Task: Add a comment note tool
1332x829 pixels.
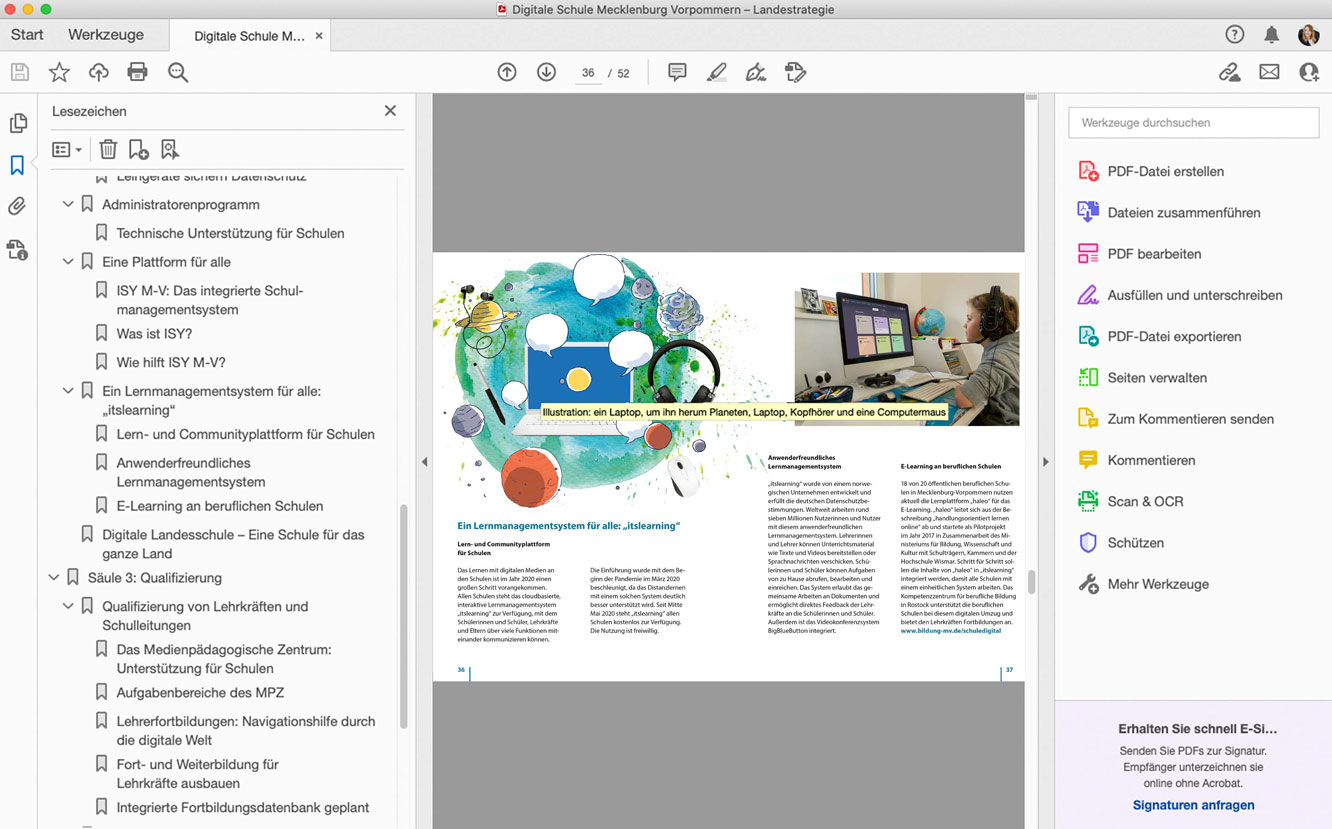Action: [x=677, y=72]
